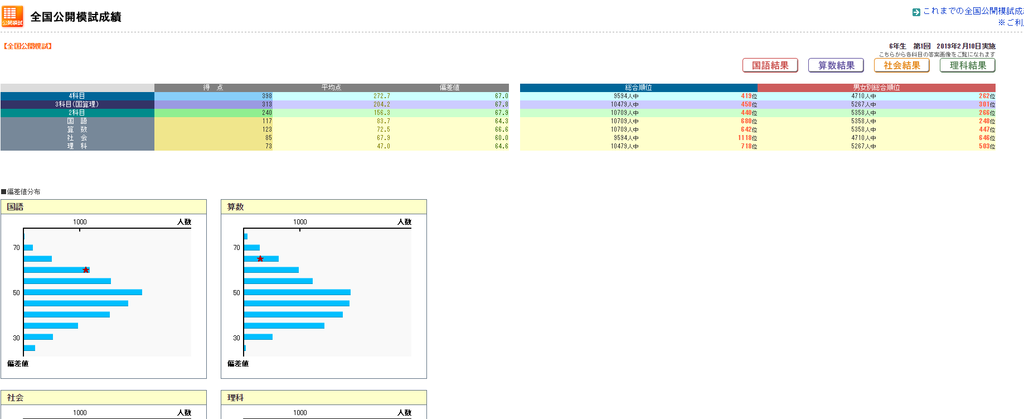Open the 理科結果 button
The width and height of the screenshot is (1024, 419).
tap(968, 65)
